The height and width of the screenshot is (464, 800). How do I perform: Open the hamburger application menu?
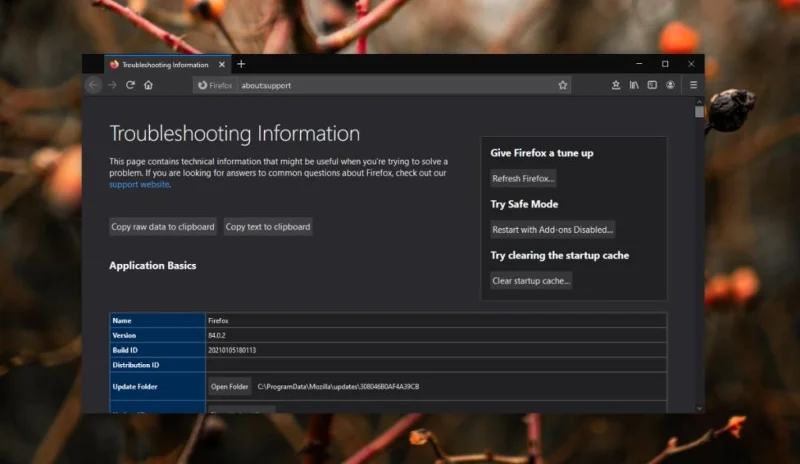click(x=693, y=85)
